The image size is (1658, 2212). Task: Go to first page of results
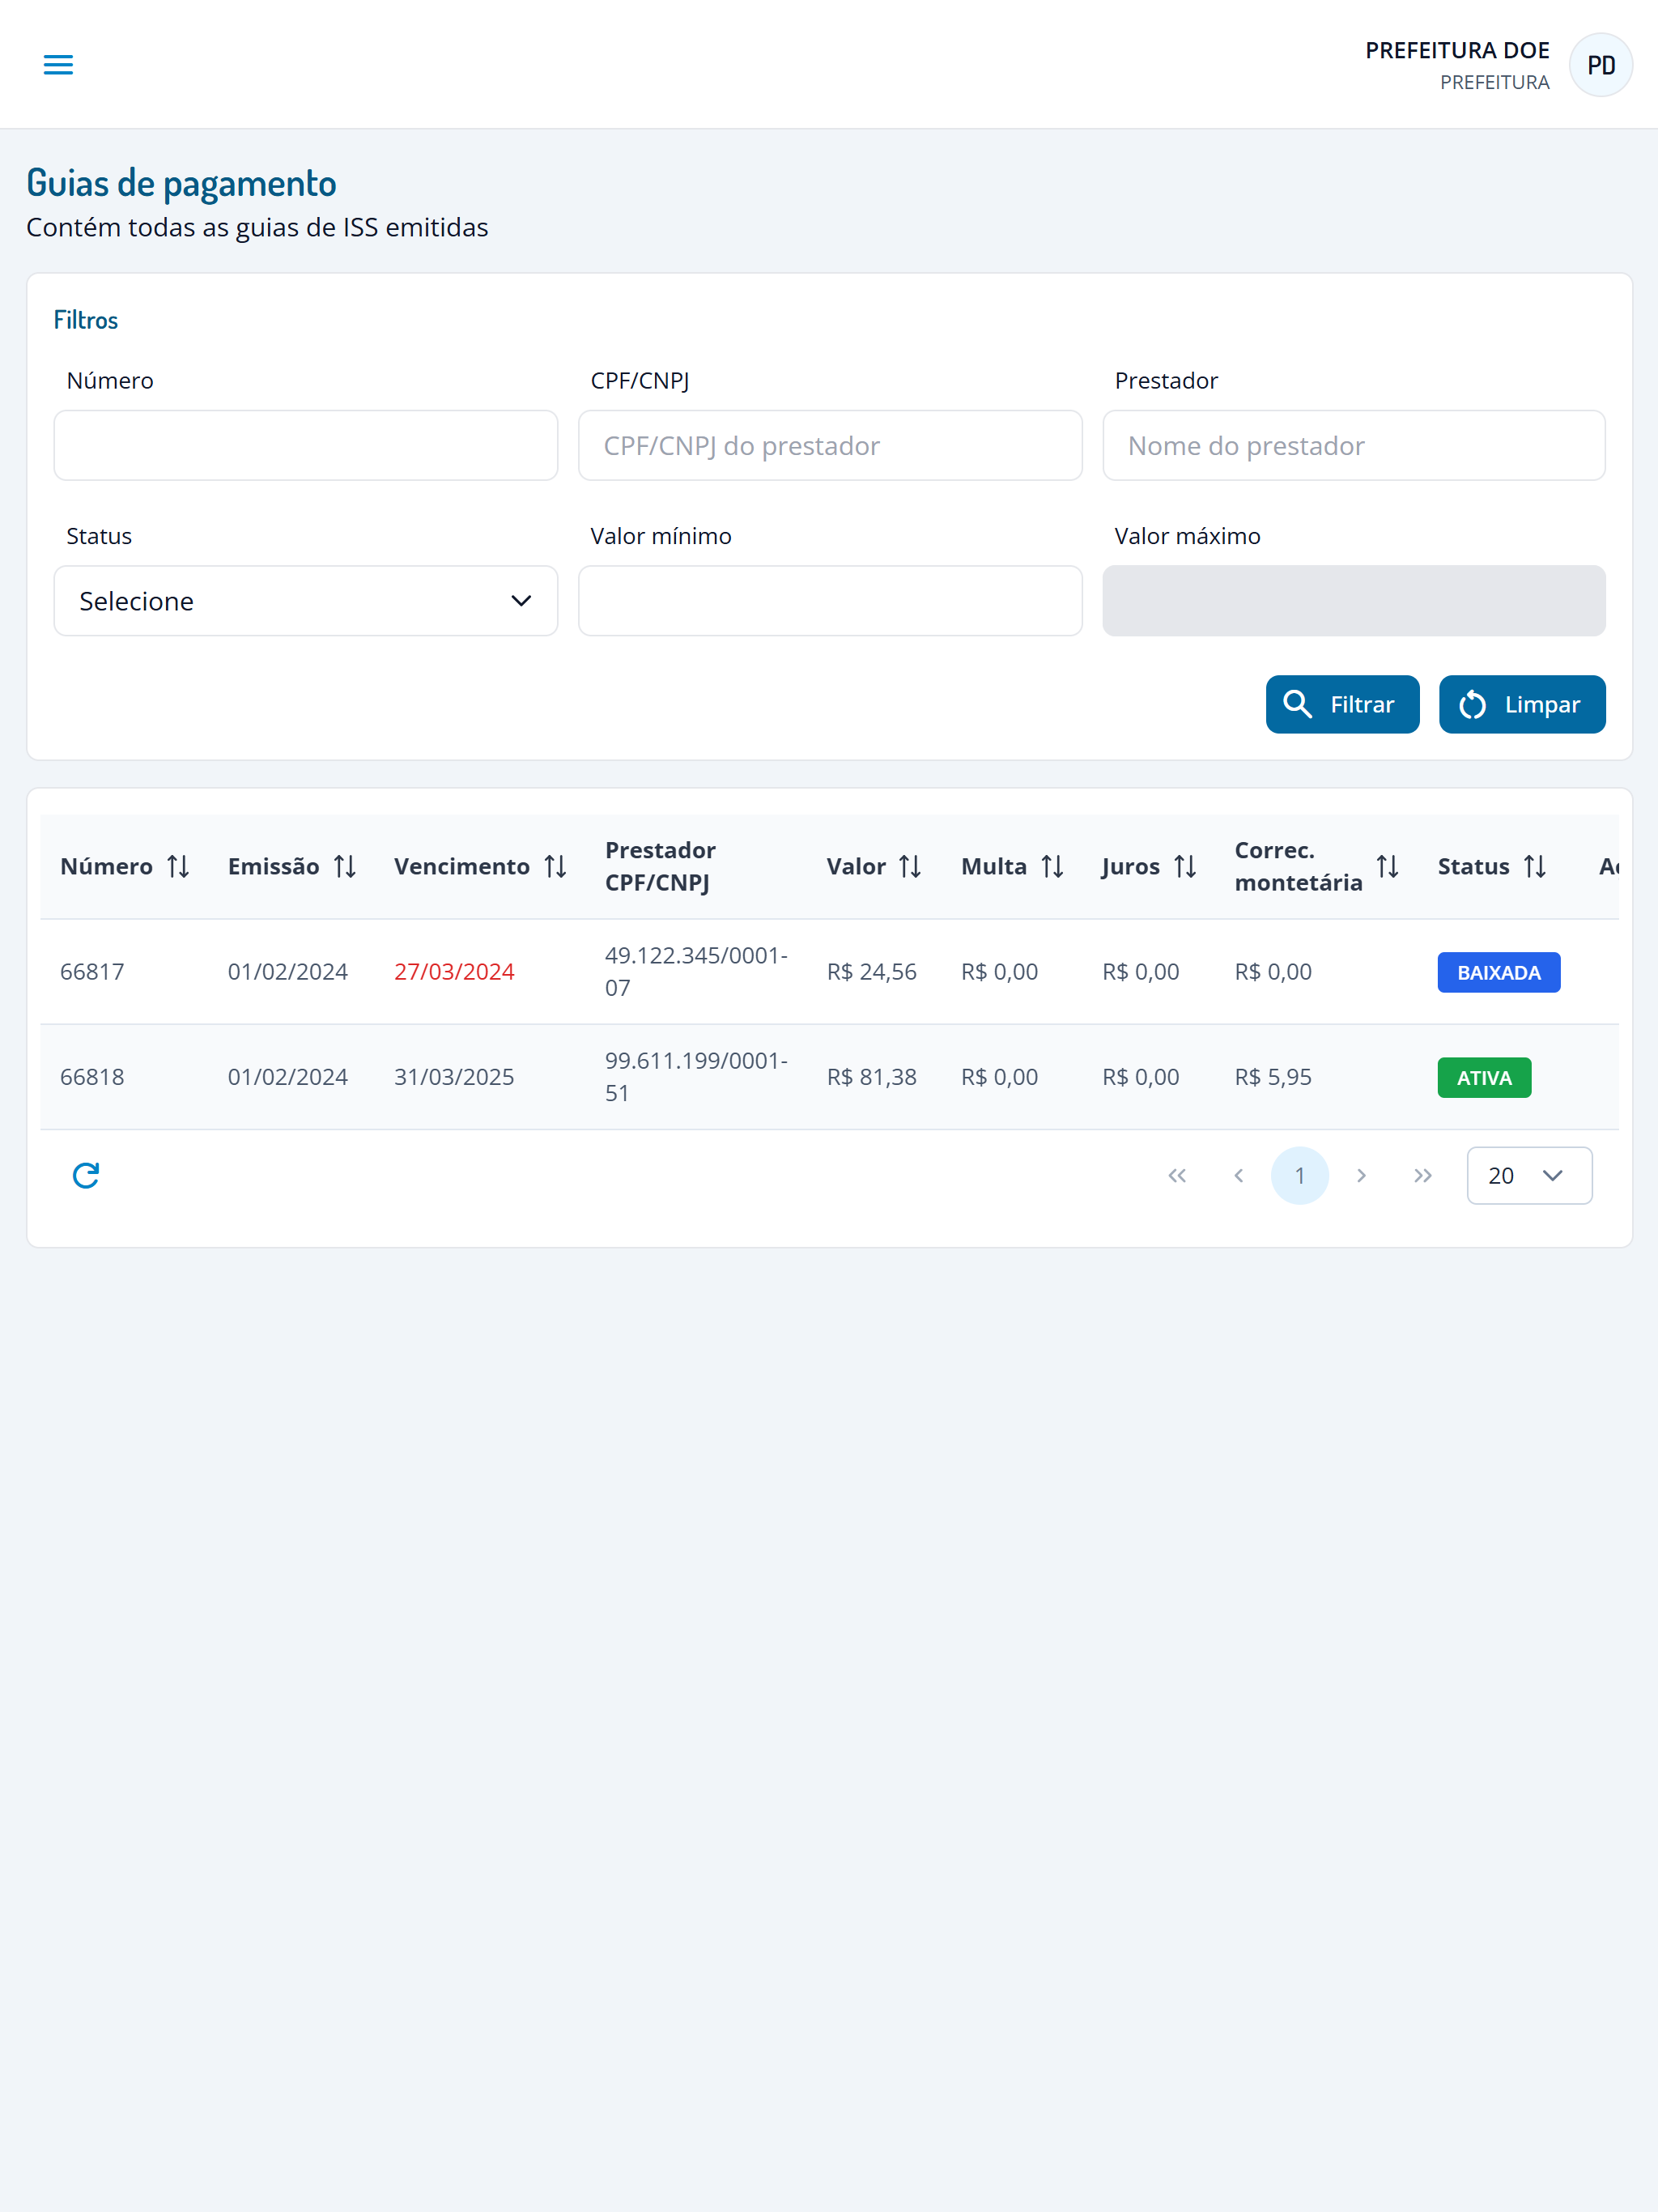[1177, 1175]
